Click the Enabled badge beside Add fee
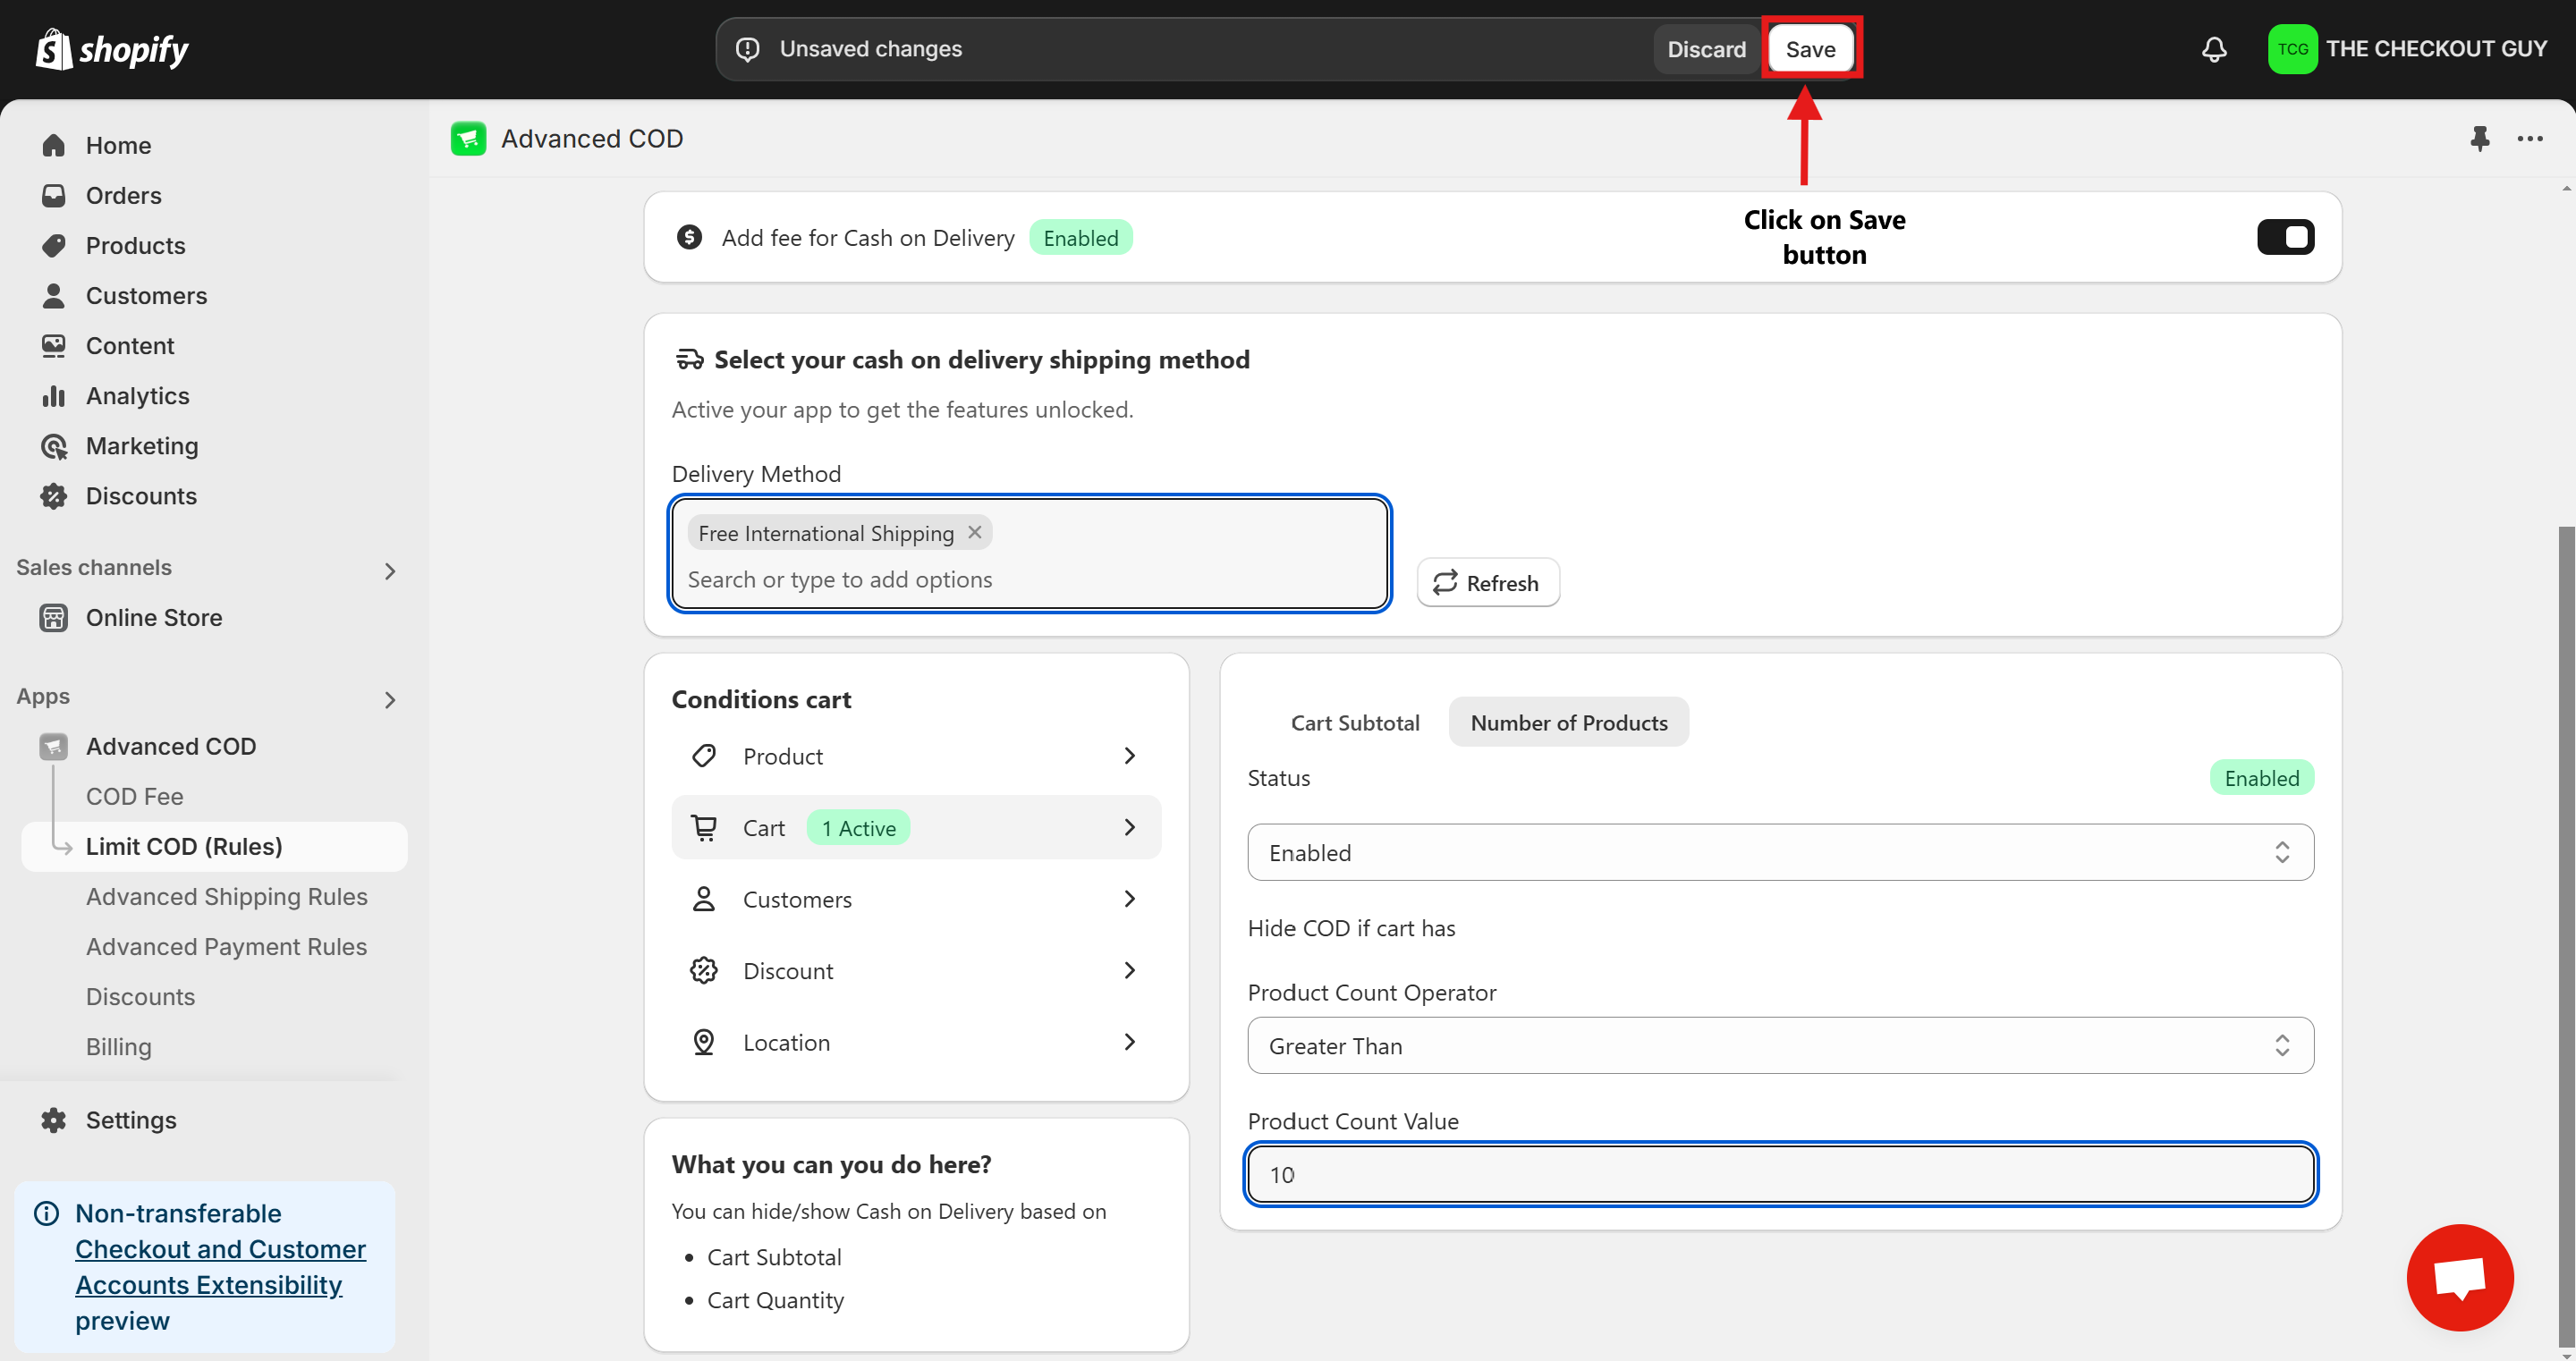Image resolution: width=2576 pixels, height=1361 pixels. pos(1080,237)
